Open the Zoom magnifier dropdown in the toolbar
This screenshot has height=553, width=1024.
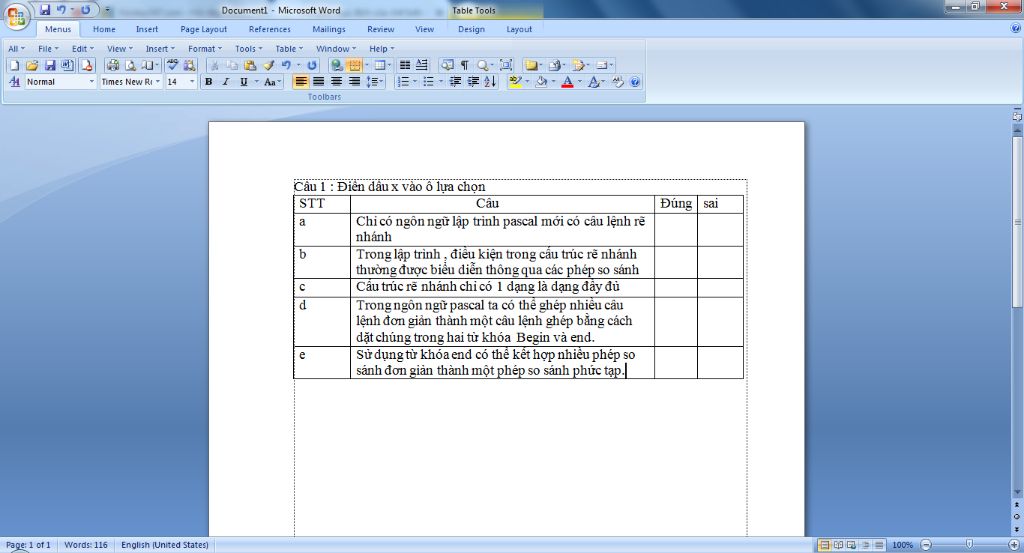[492, 65]
